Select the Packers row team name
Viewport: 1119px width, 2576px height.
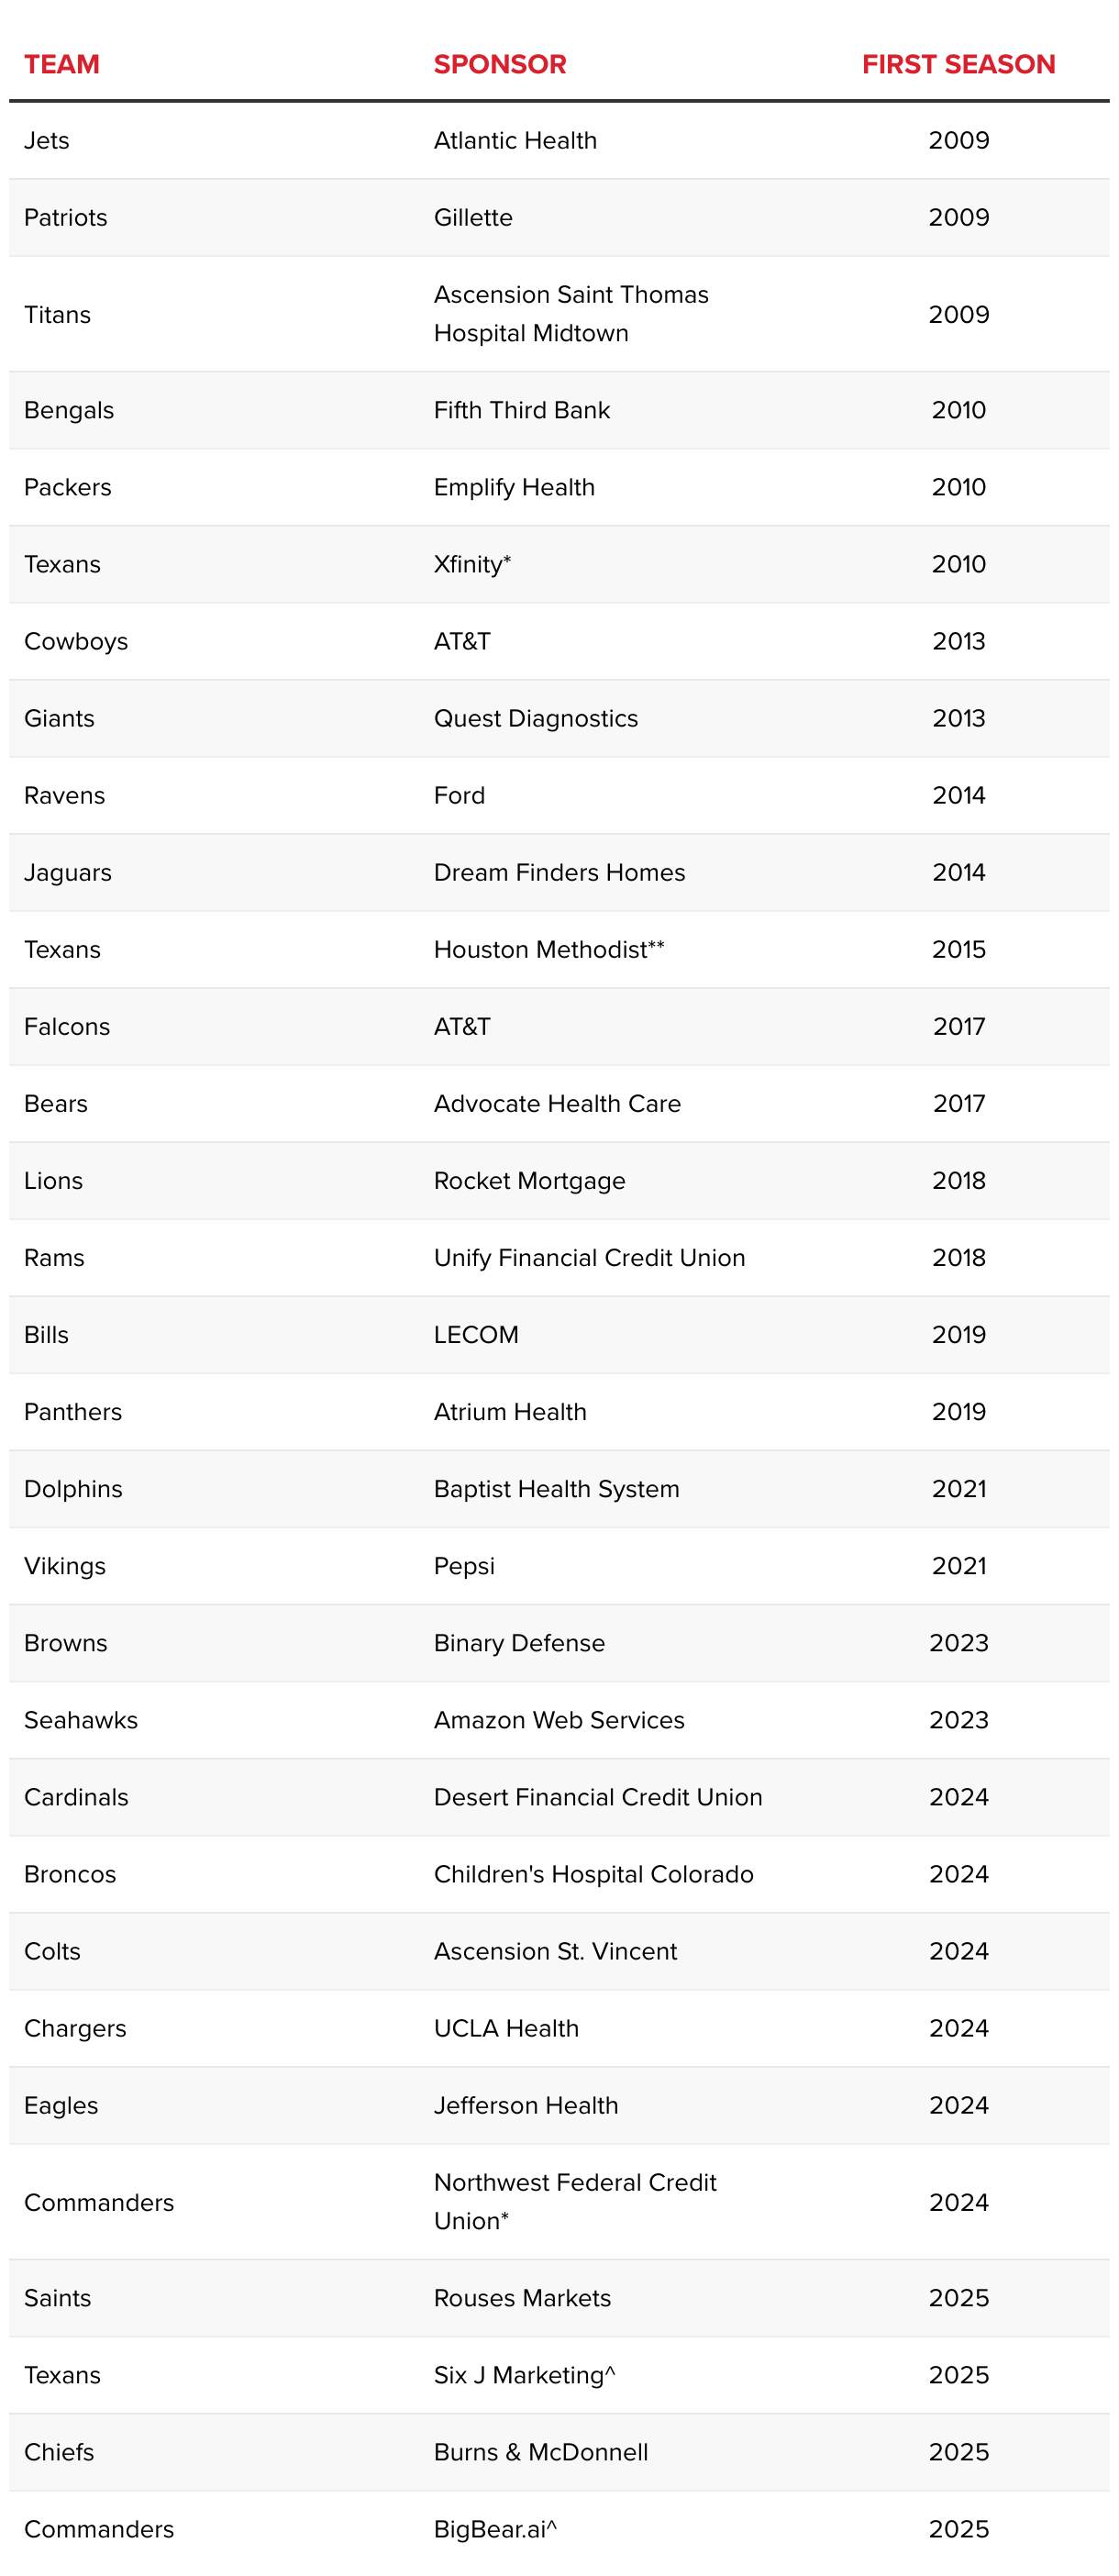point(68,488)
